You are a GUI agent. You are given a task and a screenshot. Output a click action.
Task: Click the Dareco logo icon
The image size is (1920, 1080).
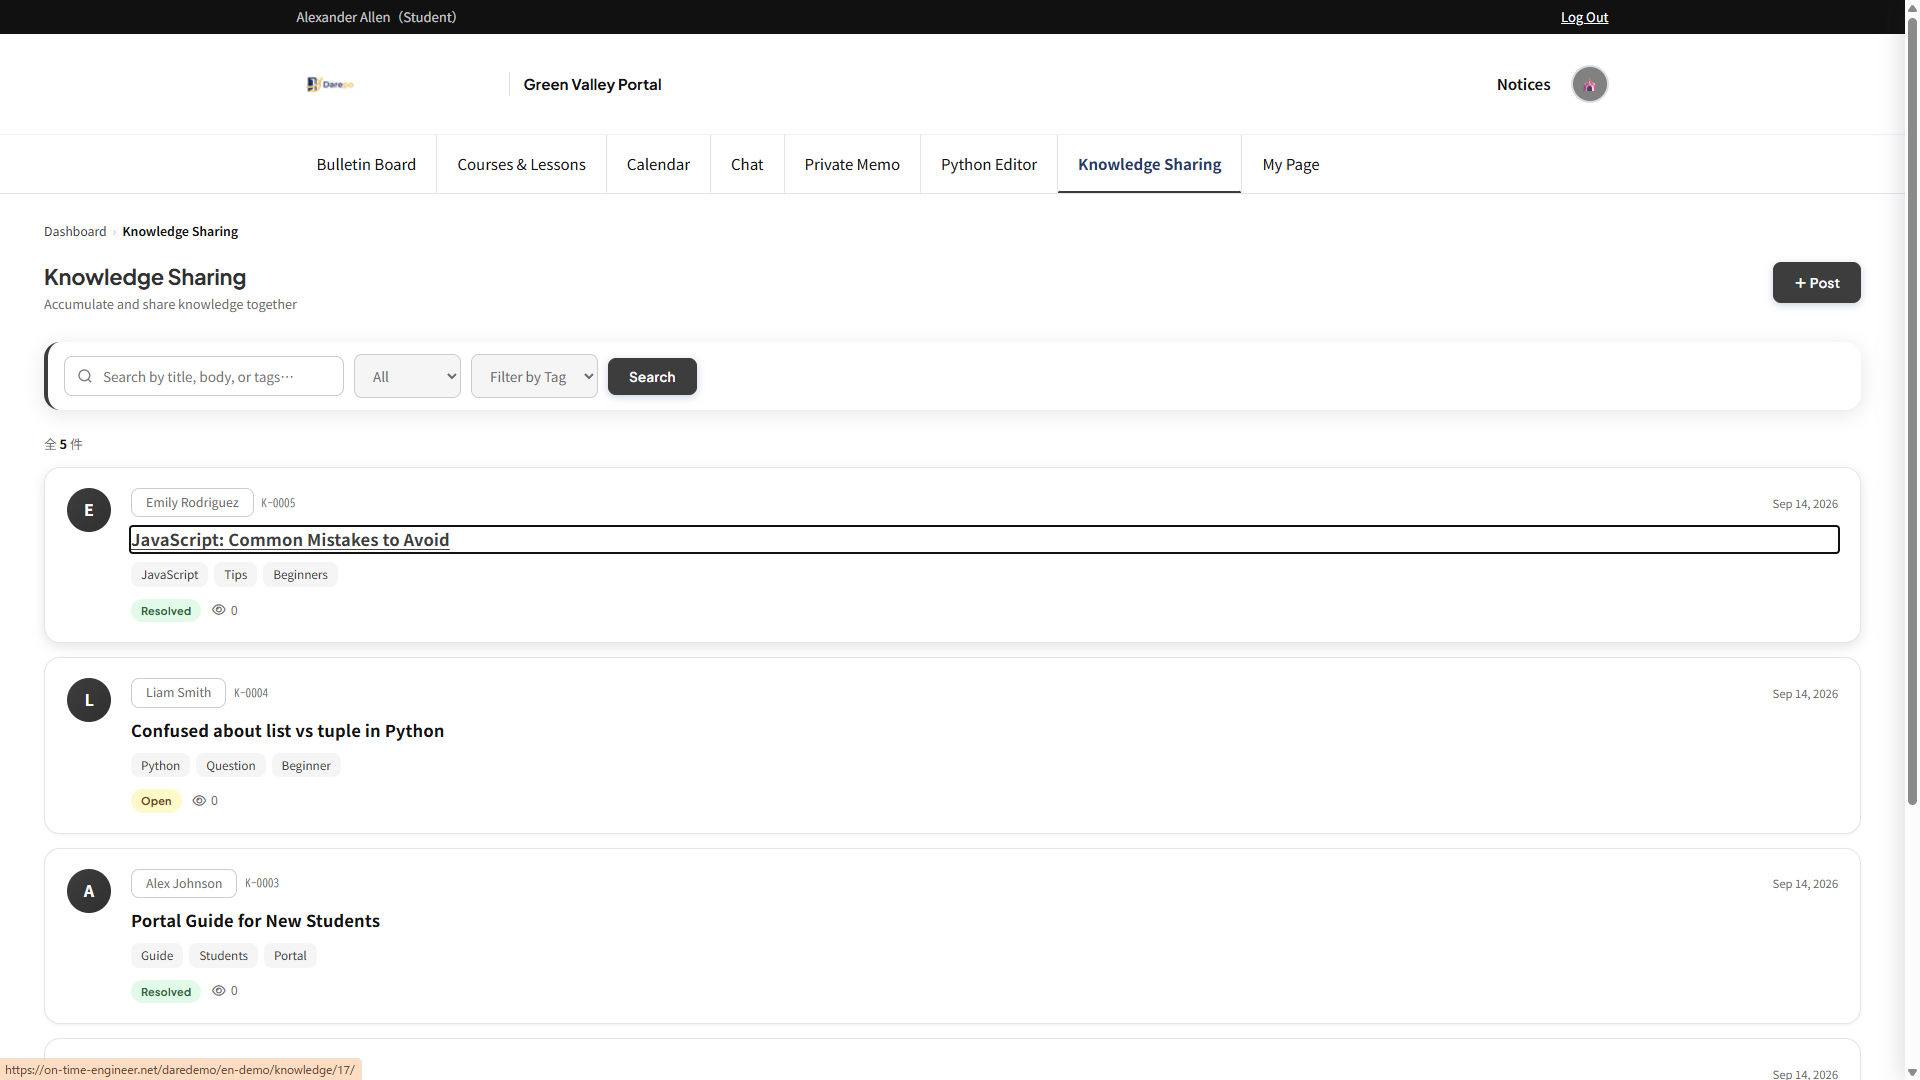pos(330,84)
